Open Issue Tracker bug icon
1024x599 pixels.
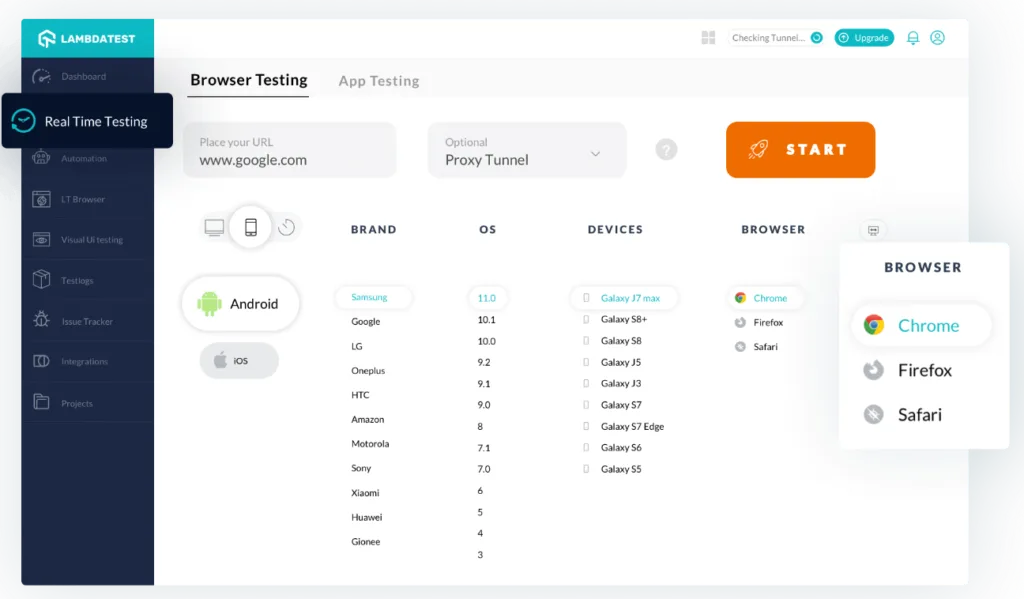click(41, 321)
